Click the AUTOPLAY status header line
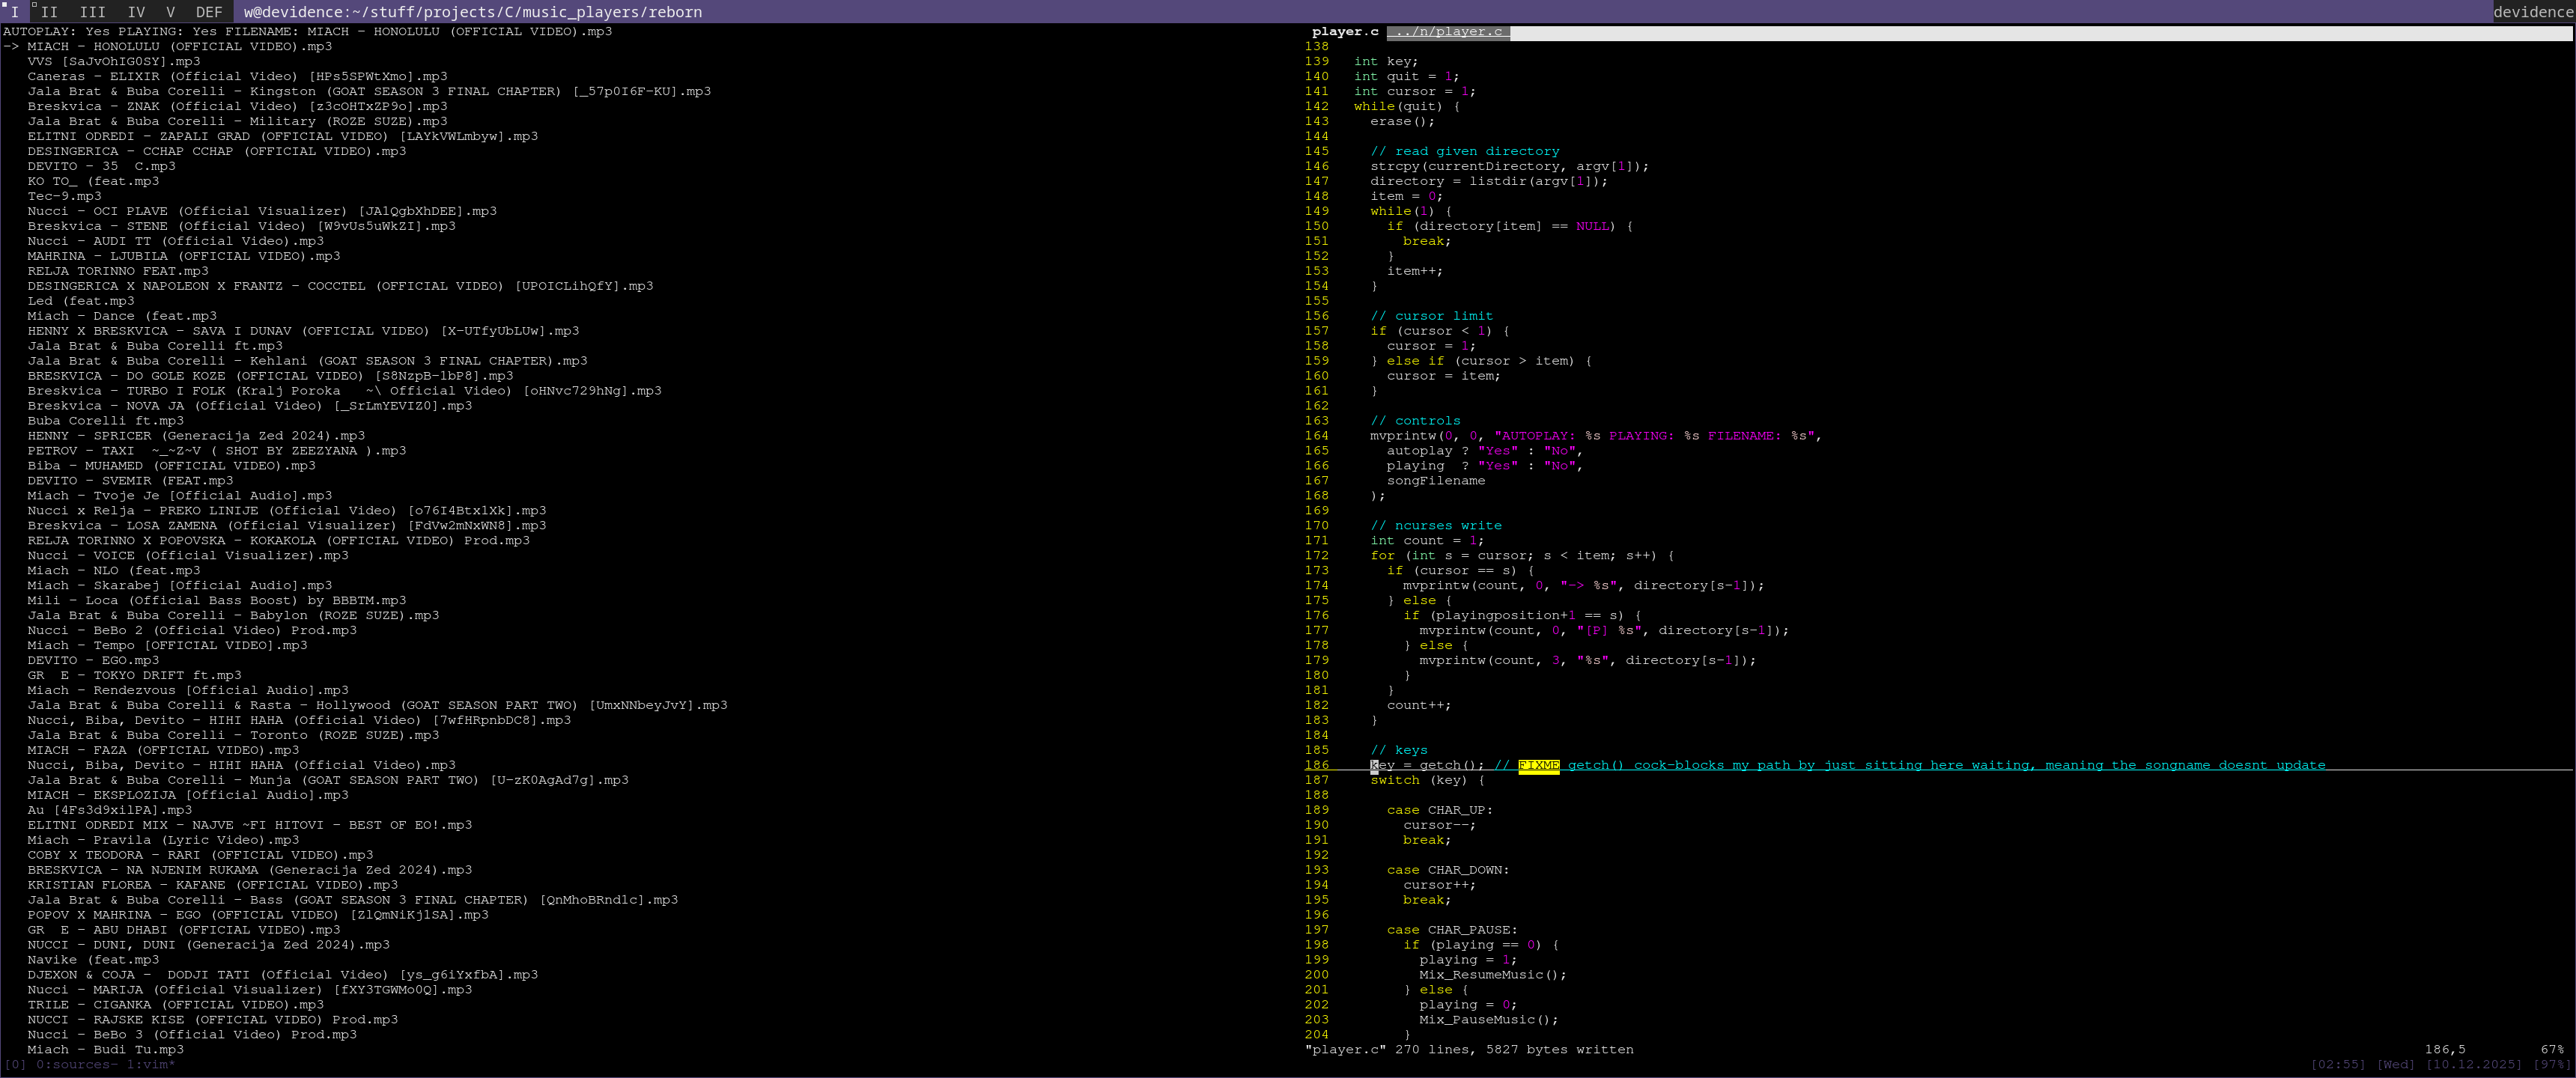 [306, 31]
